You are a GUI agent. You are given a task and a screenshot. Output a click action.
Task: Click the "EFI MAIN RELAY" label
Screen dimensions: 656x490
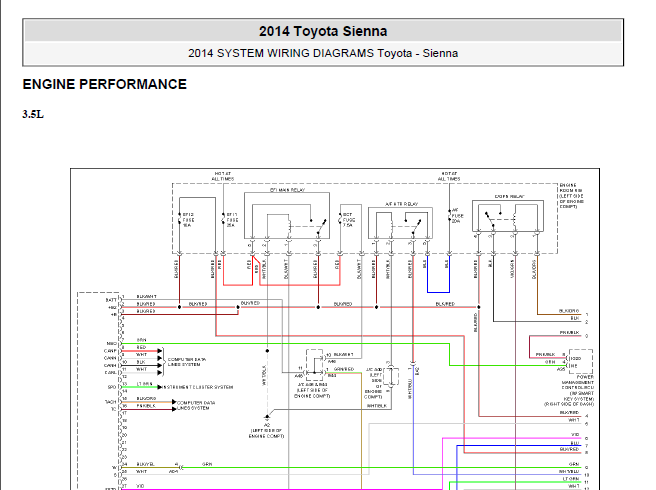point(287,190)
